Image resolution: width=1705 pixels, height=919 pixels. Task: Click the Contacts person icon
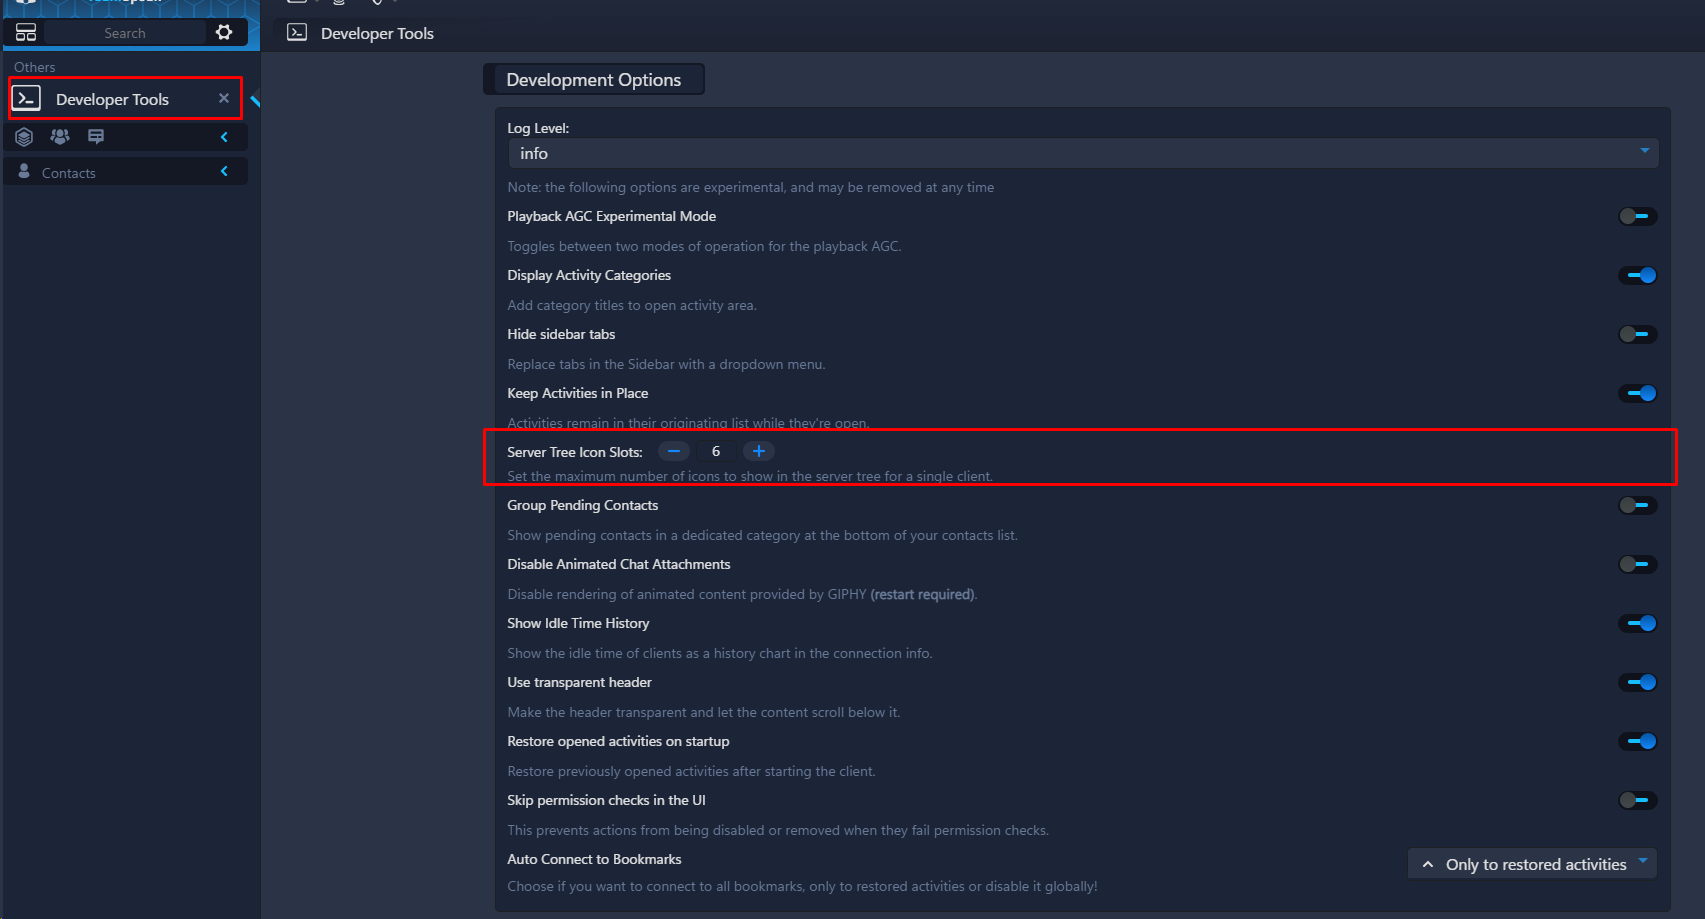point(24,172)
